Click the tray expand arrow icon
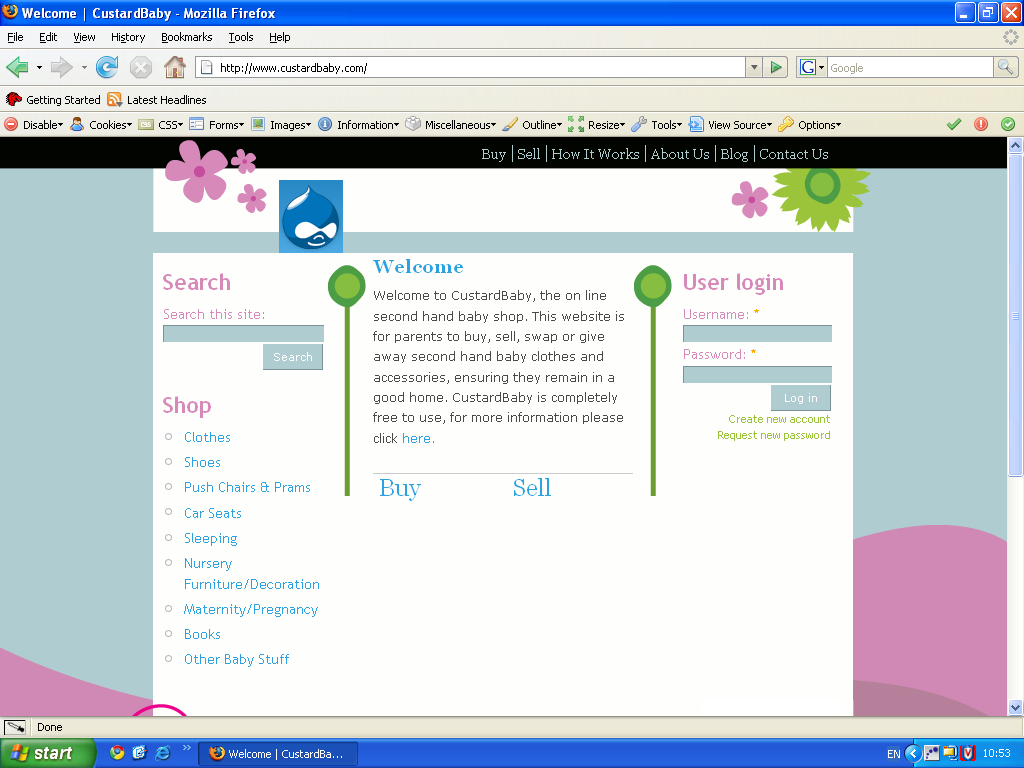 click(x=913, y=754)
